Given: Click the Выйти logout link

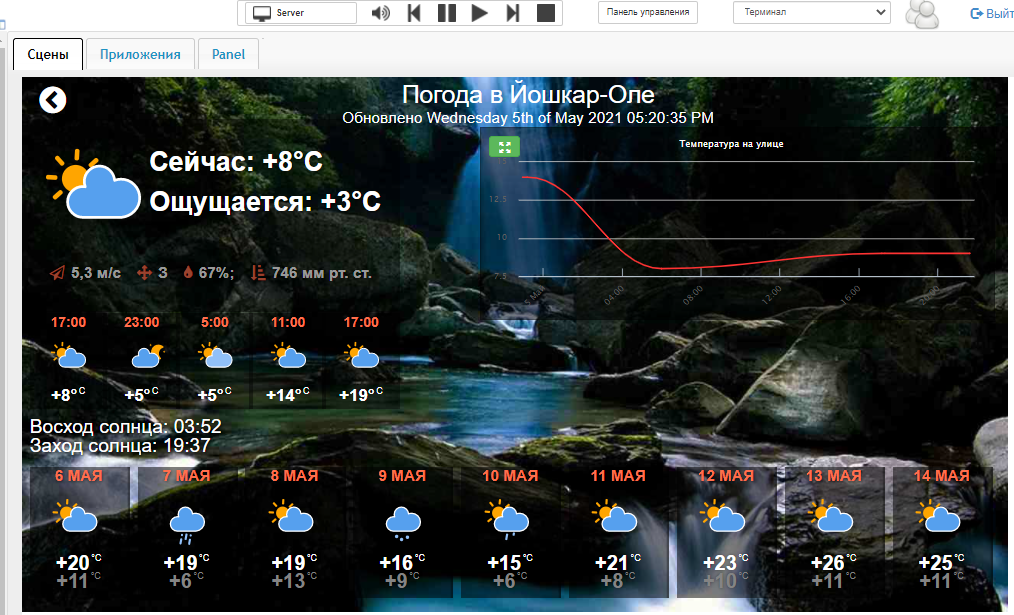Looking at the screenshot, I should click(x=991, y=13).
